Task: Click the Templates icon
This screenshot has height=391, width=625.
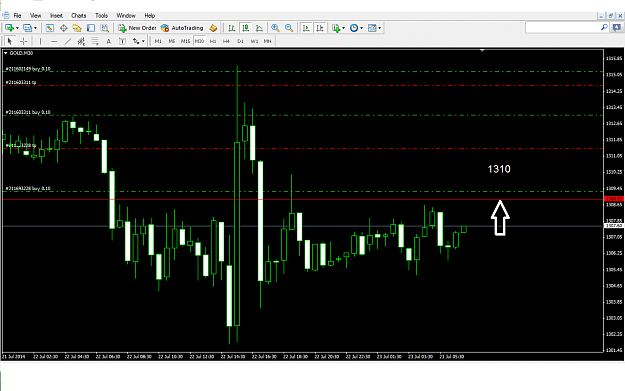Action: click(372, 28)
